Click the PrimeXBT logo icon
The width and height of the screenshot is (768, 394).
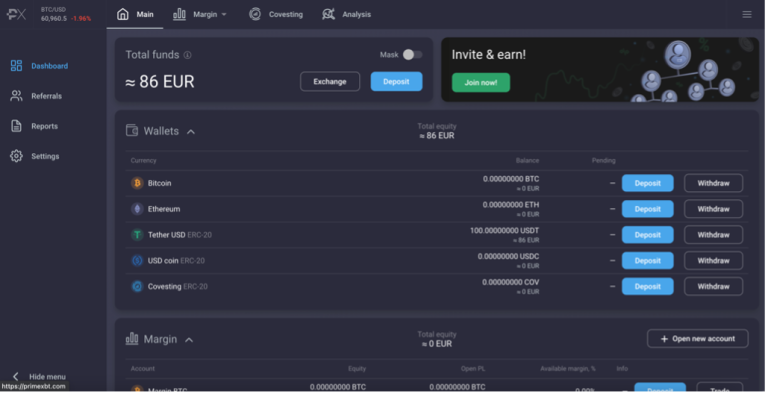click(17, 14)
